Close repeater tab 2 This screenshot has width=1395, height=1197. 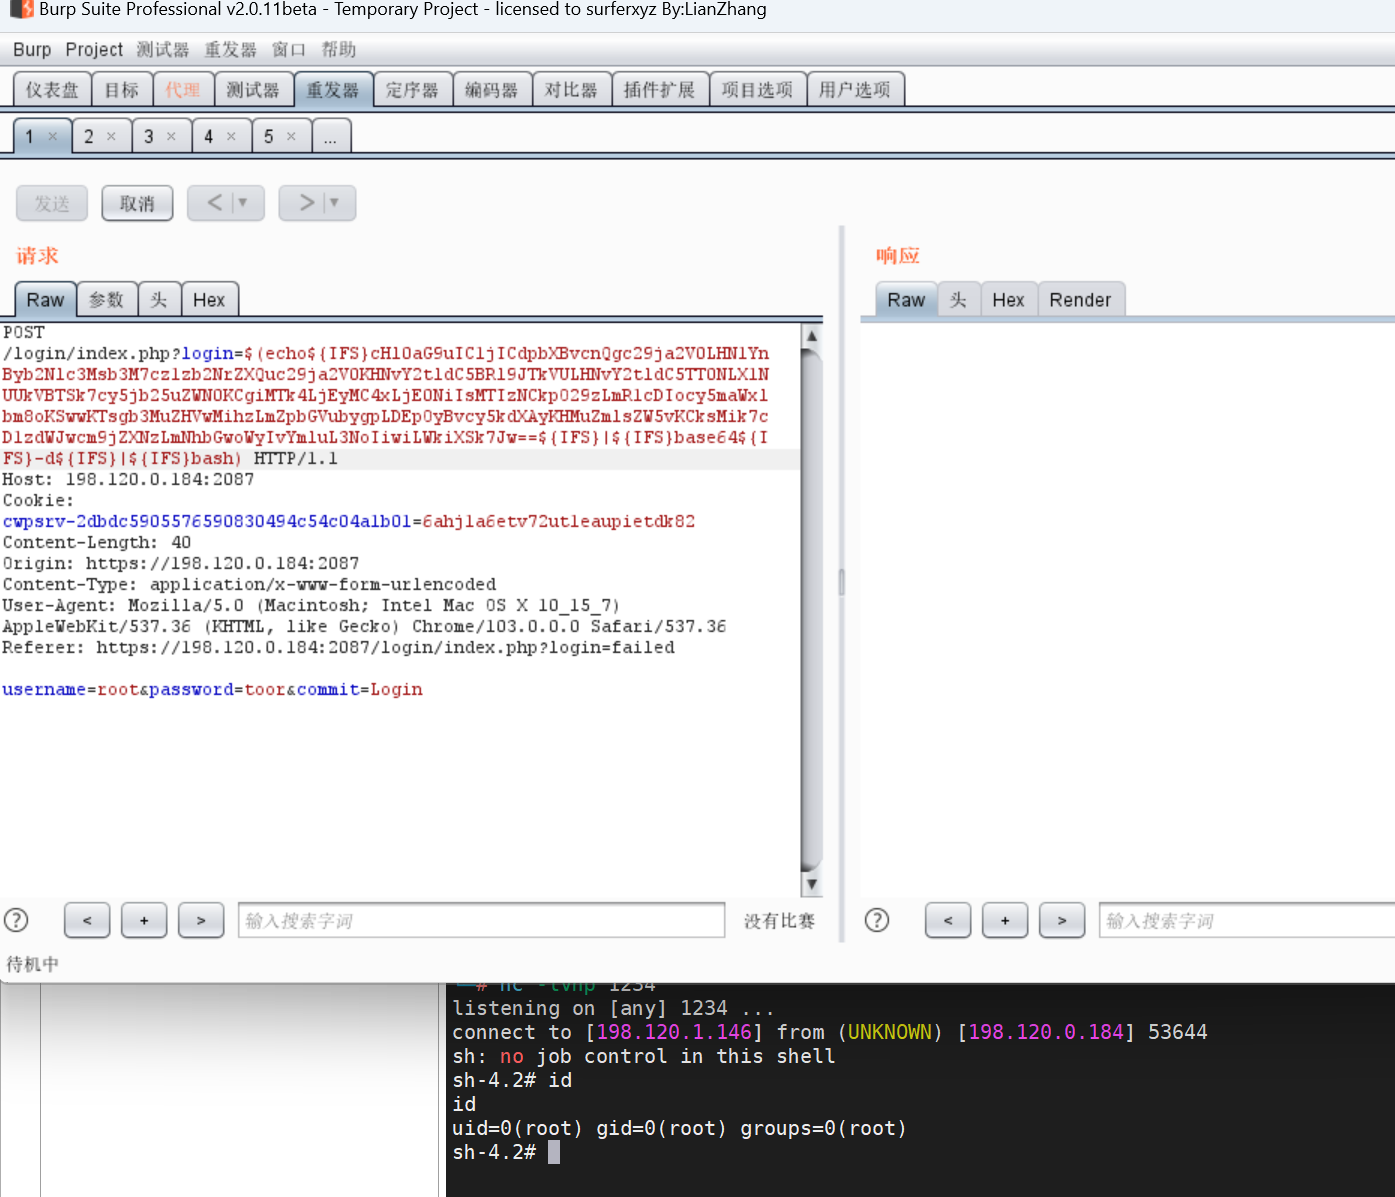coord(111,137)
